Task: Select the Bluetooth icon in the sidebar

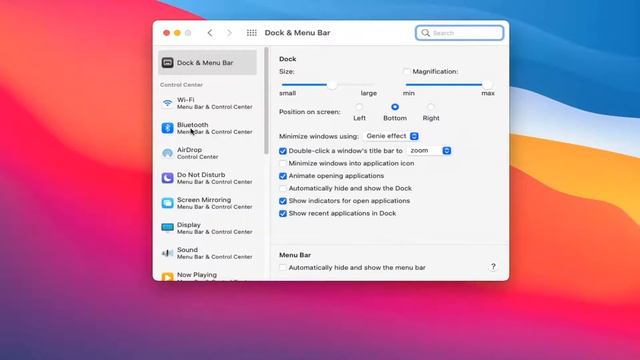Action: pyautogui.click(x=167, y=128)
